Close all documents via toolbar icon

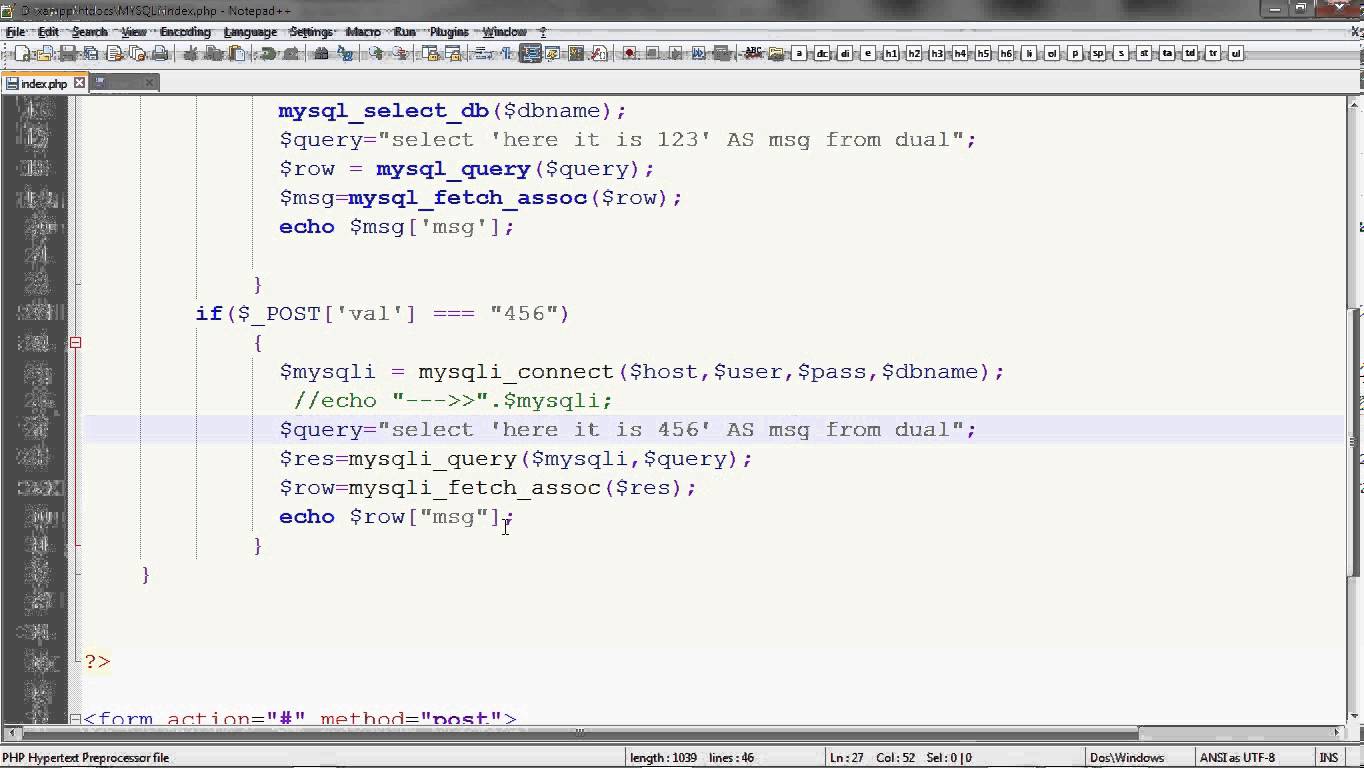[137, 53]
